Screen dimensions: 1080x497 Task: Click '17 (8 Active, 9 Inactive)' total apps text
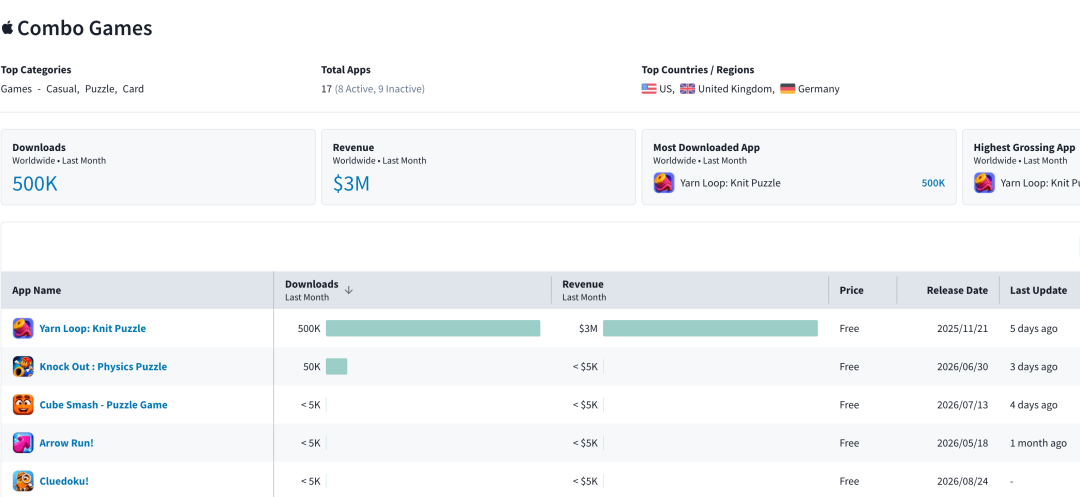point(373,89)
